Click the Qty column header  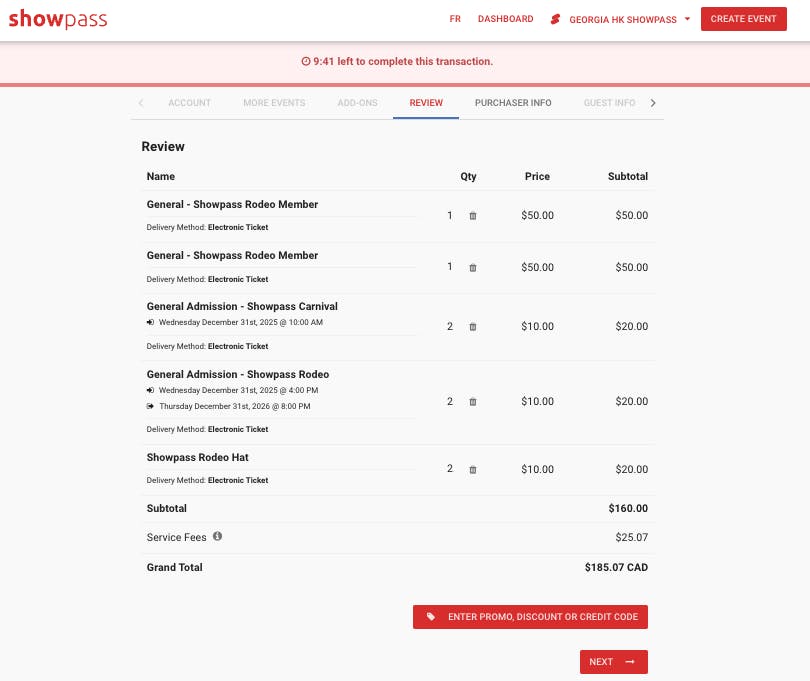coord(469,176)
